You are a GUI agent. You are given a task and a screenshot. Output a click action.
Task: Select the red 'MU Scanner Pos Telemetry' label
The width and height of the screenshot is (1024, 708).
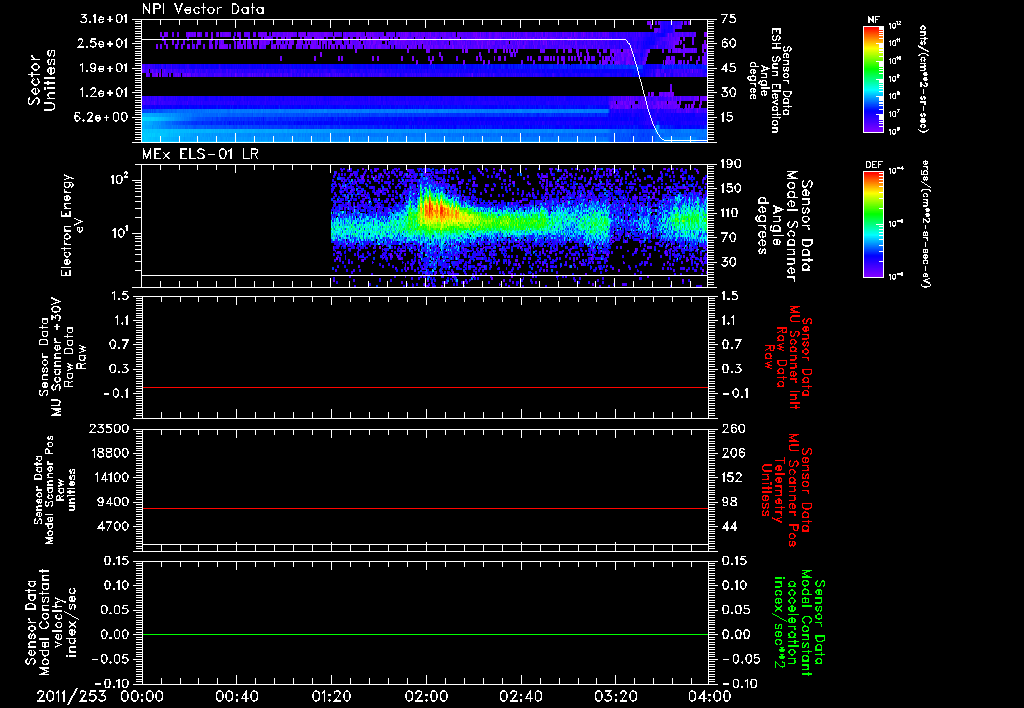[x=787, y=489]
